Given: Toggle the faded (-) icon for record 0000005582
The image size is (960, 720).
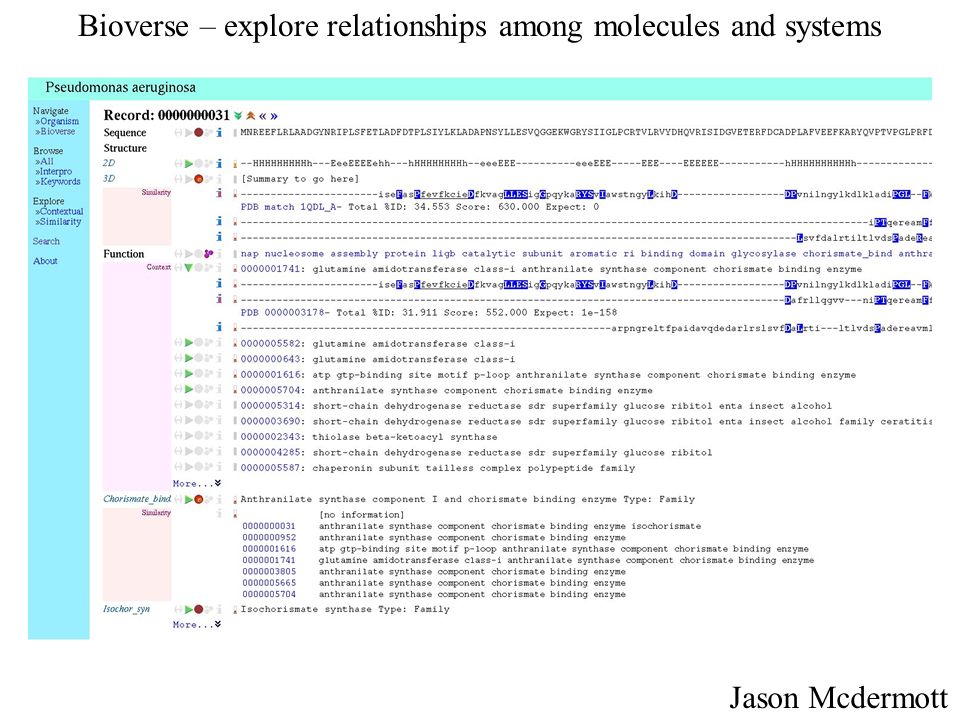Looking at the screenshot, I should 178,343.
